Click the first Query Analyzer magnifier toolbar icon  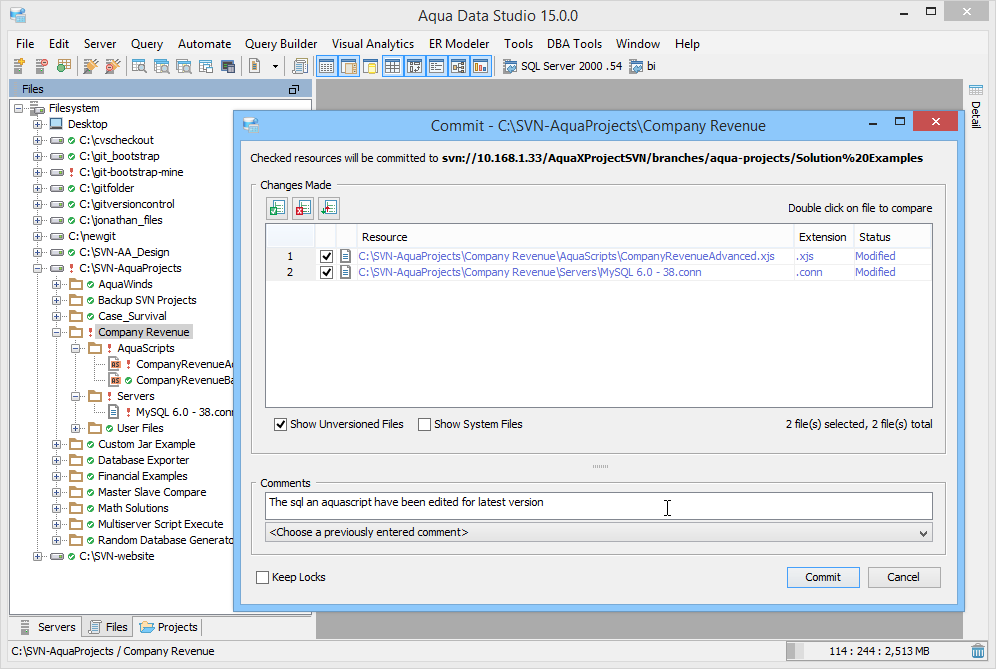coord(139,66)
